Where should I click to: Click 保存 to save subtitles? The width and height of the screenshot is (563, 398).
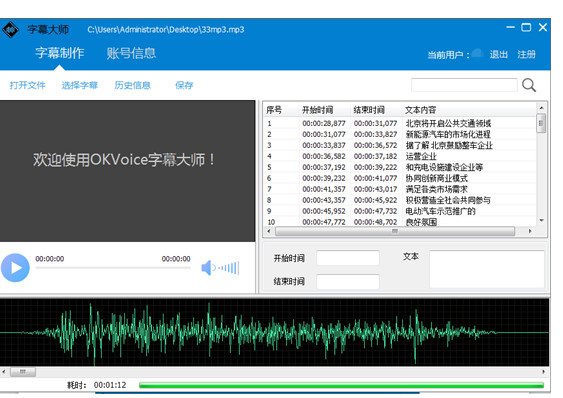[x=184, y=85]
